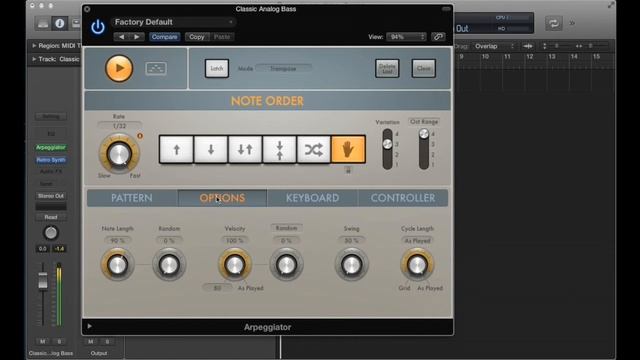Click the Arpeggiator plugin slot in channel strip

click(x=51, y=147)
